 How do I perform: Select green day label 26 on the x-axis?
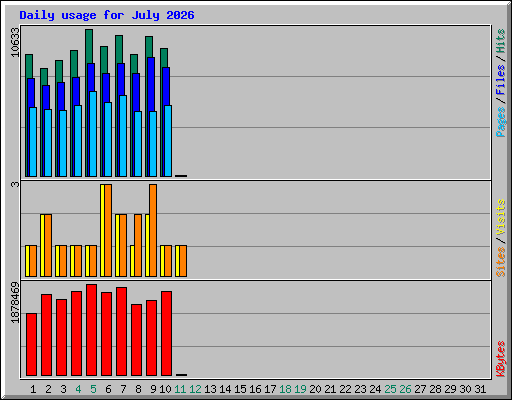coord(405,389)
